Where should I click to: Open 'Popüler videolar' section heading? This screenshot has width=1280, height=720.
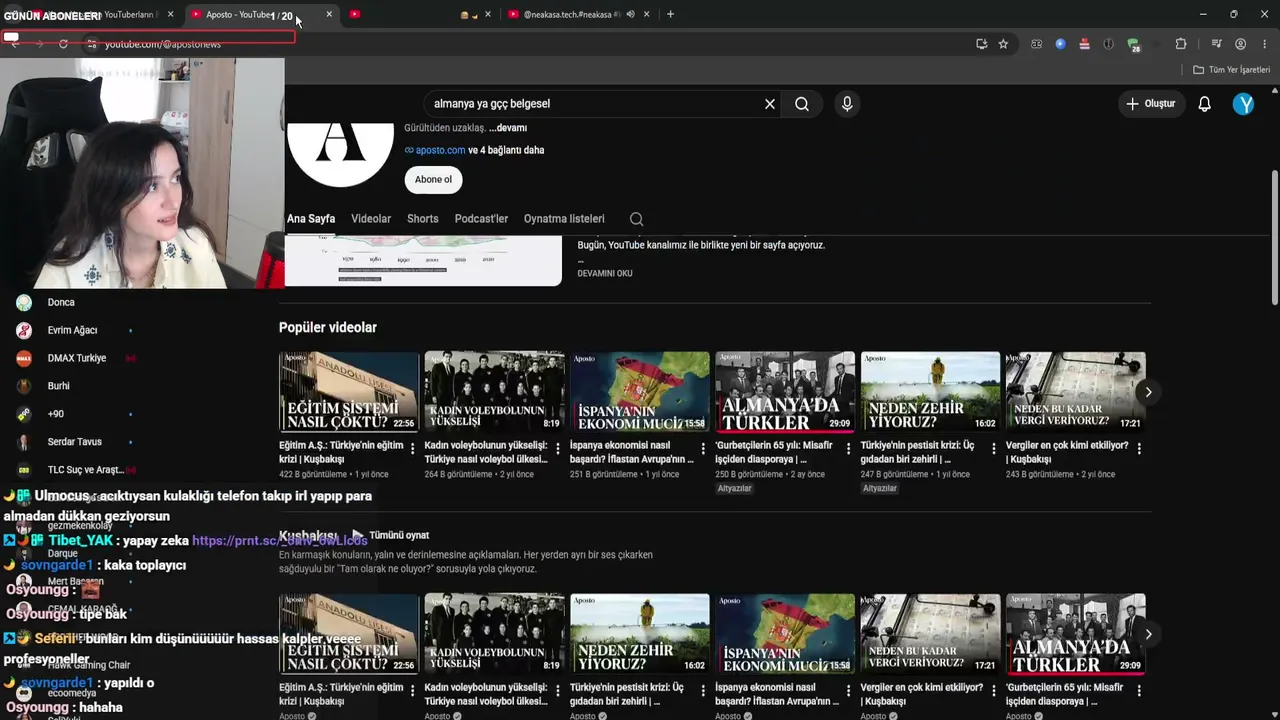point(328,328)
